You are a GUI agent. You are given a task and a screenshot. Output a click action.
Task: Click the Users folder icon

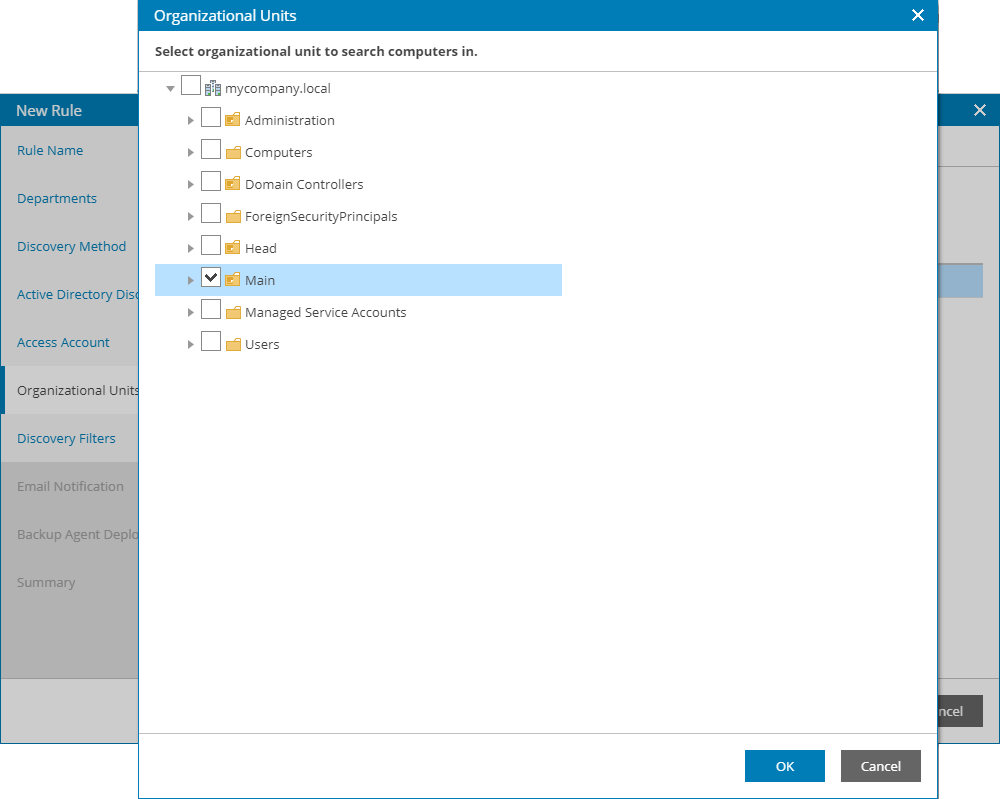(233, 344)
